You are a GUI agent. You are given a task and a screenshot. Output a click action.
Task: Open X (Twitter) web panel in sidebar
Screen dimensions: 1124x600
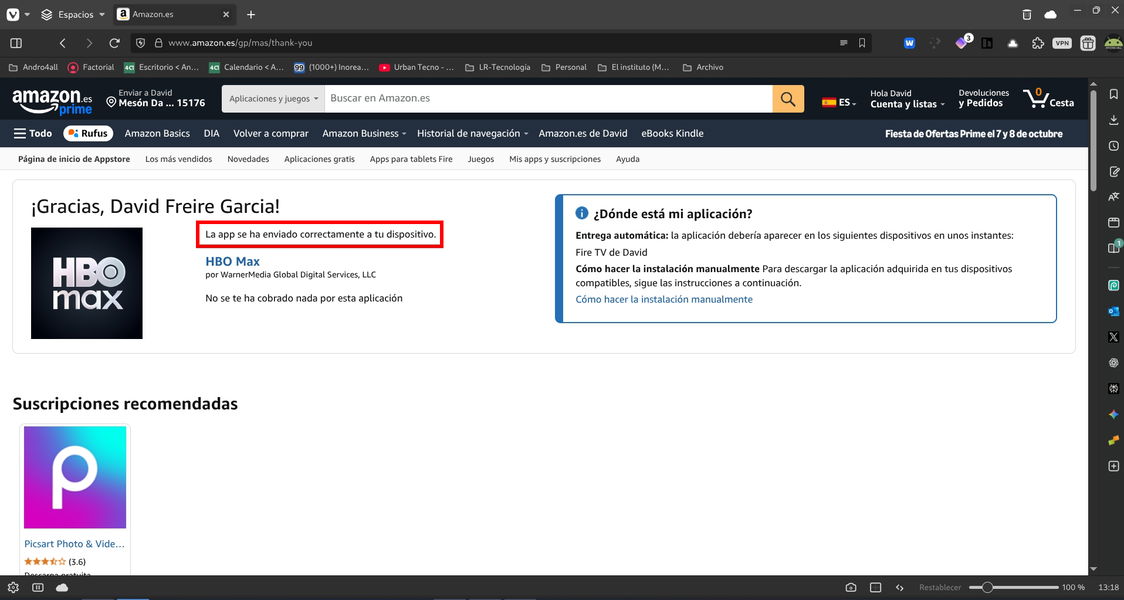(1113, 336)
